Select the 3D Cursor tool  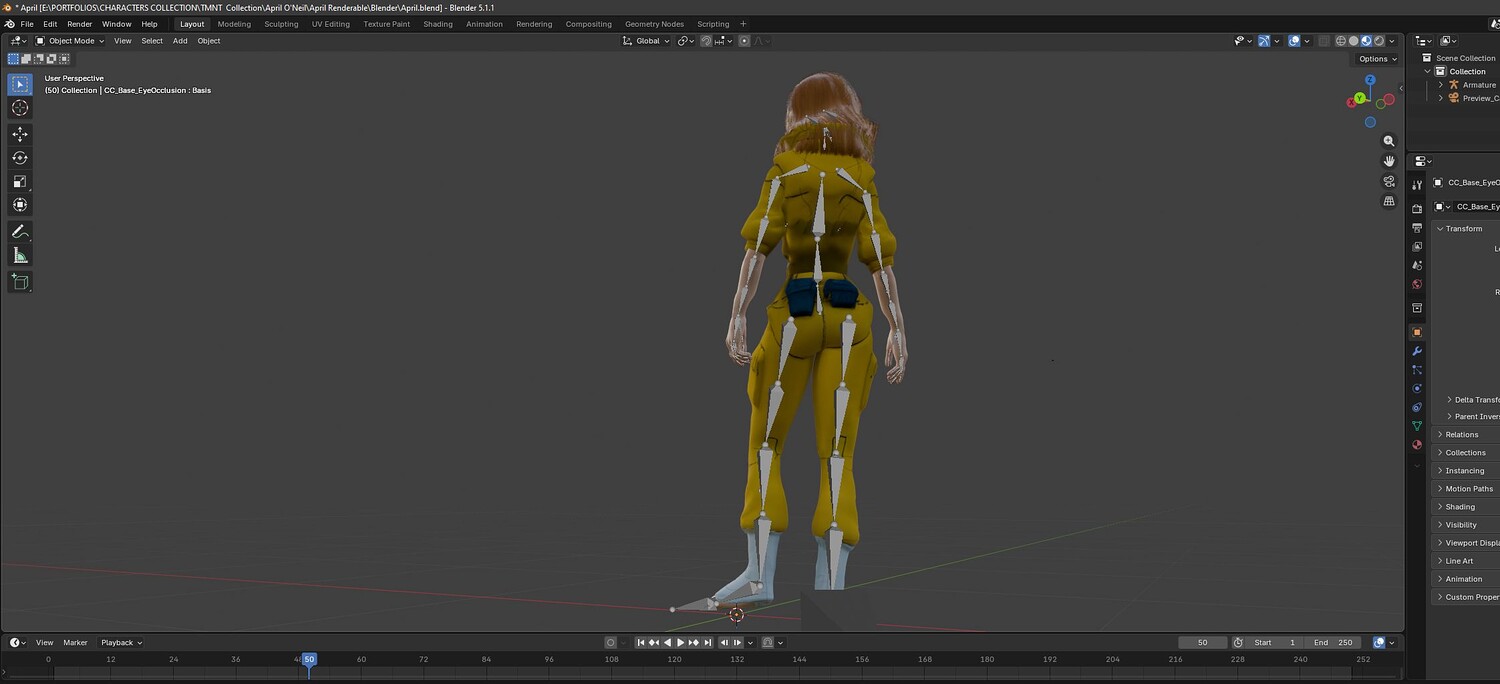[20, 108]
